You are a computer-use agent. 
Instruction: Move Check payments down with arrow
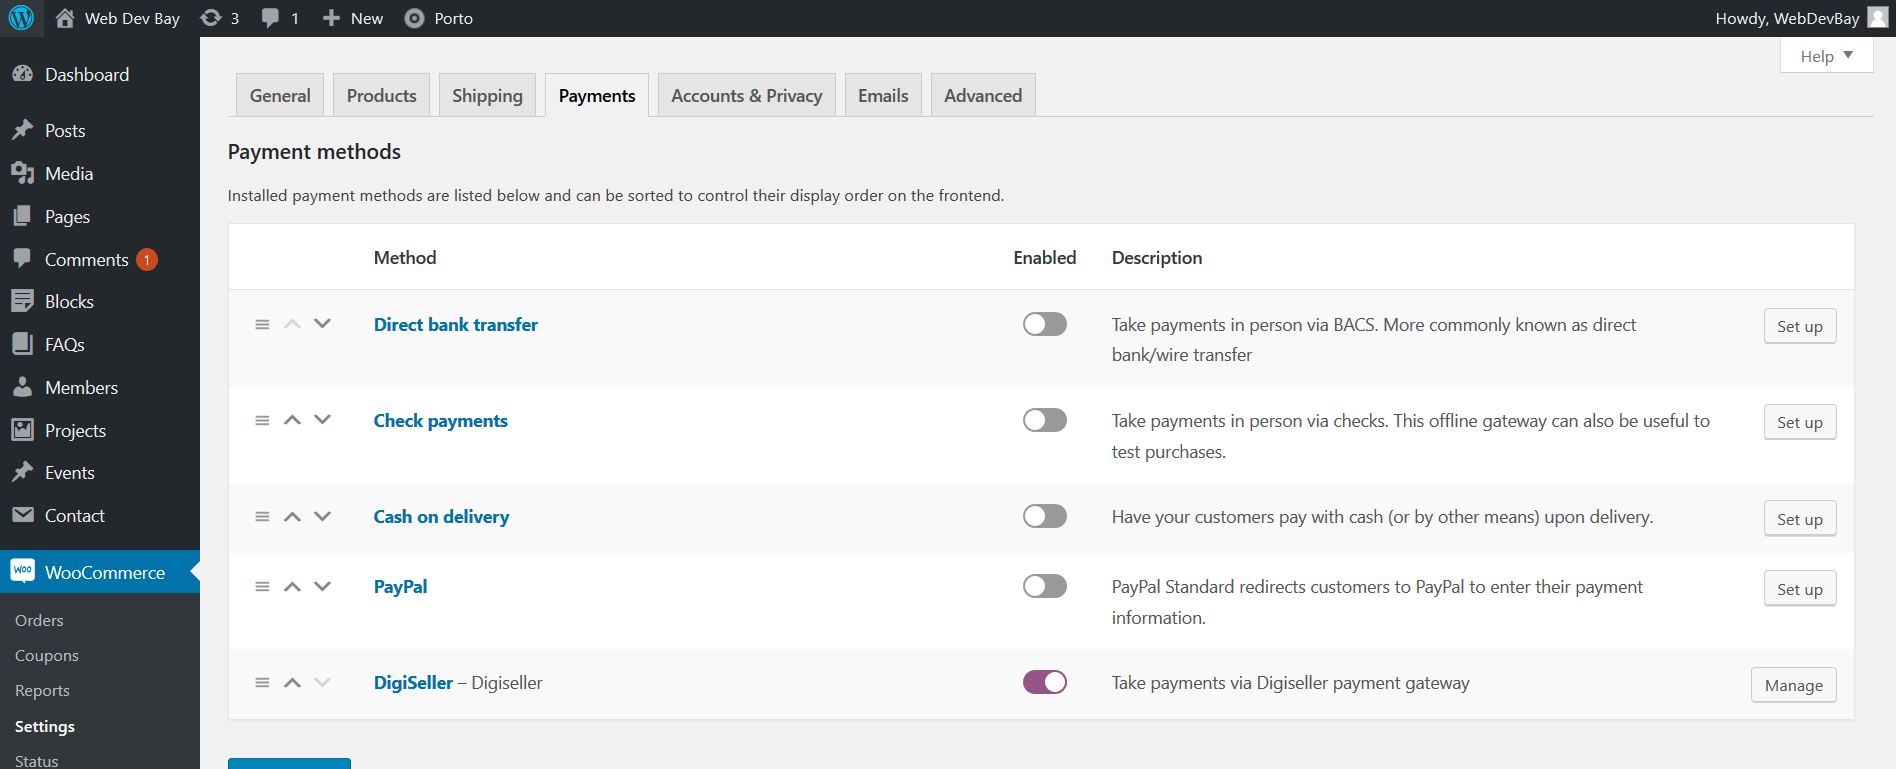coord(322,420)
